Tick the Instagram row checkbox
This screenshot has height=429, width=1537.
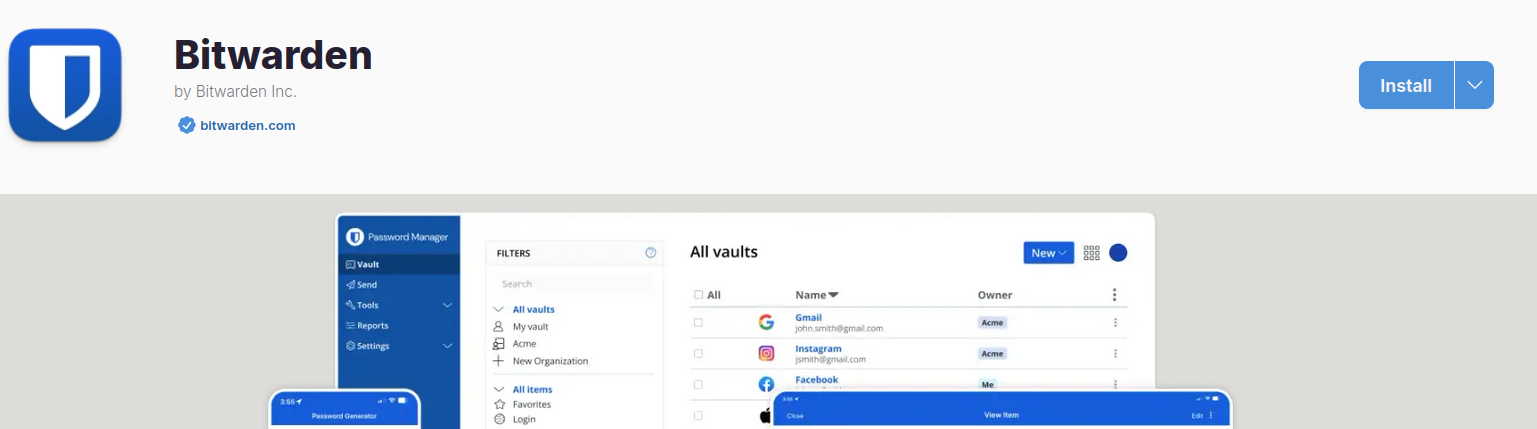pos(698,353)
